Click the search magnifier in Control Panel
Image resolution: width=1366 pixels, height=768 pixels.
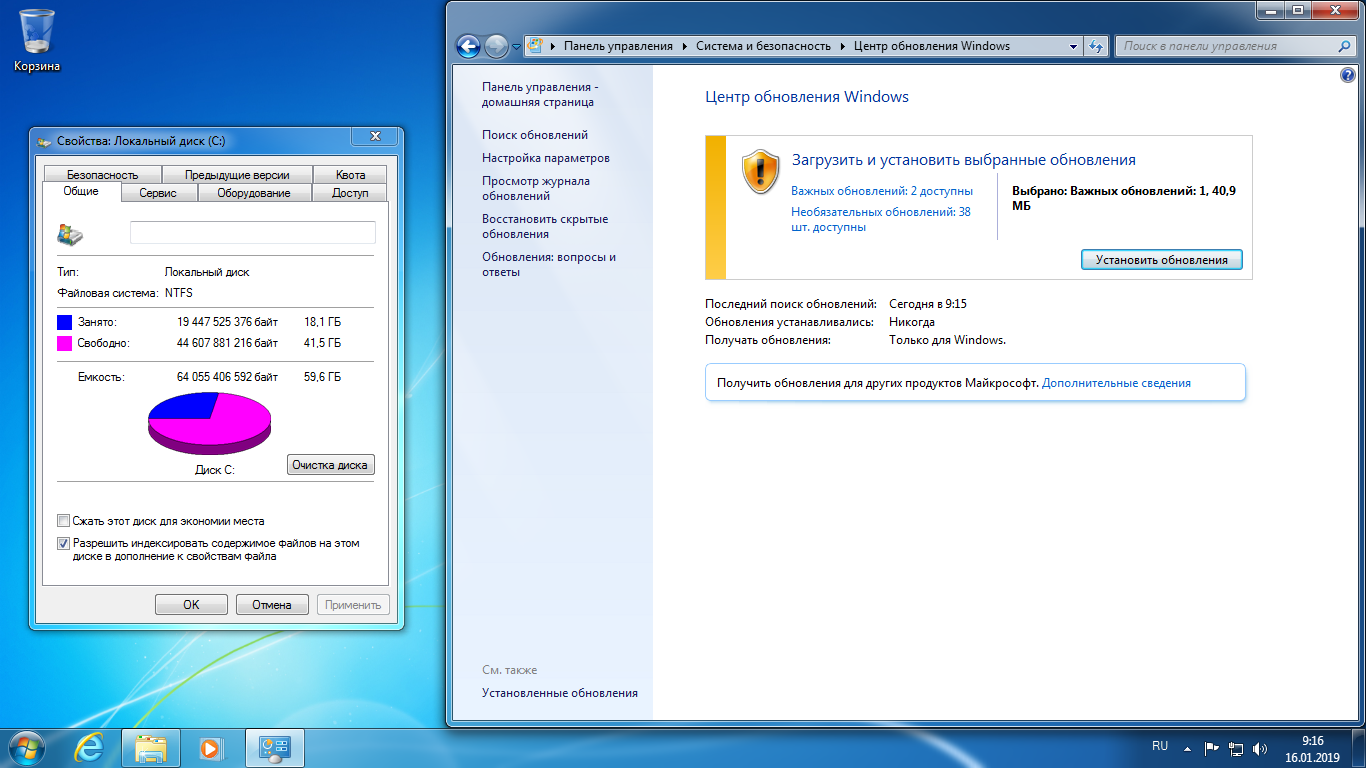click(1344, 46)
